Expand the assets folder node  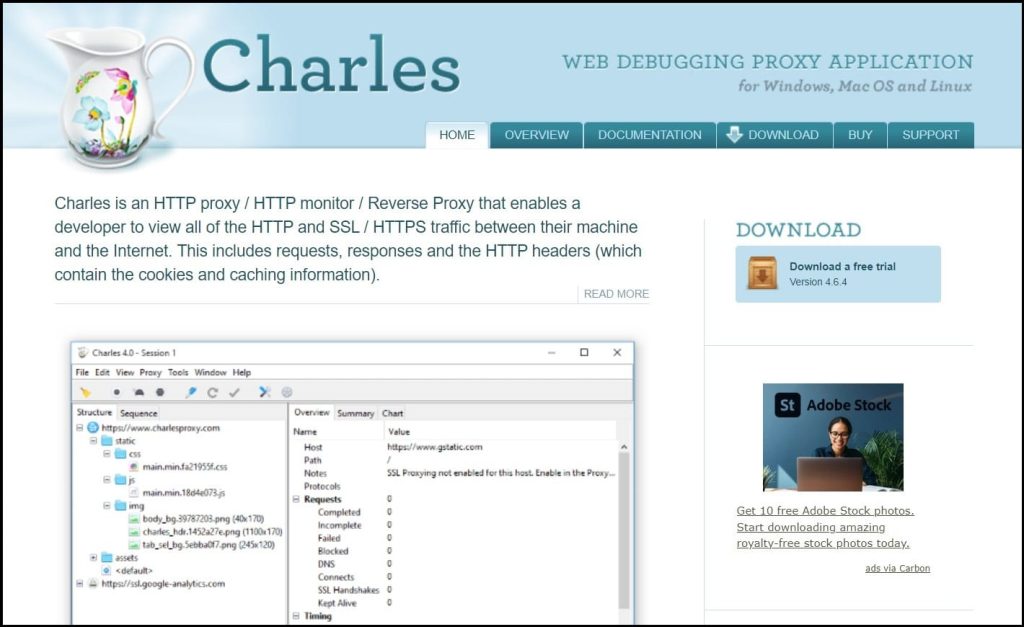tap(93, 558)
